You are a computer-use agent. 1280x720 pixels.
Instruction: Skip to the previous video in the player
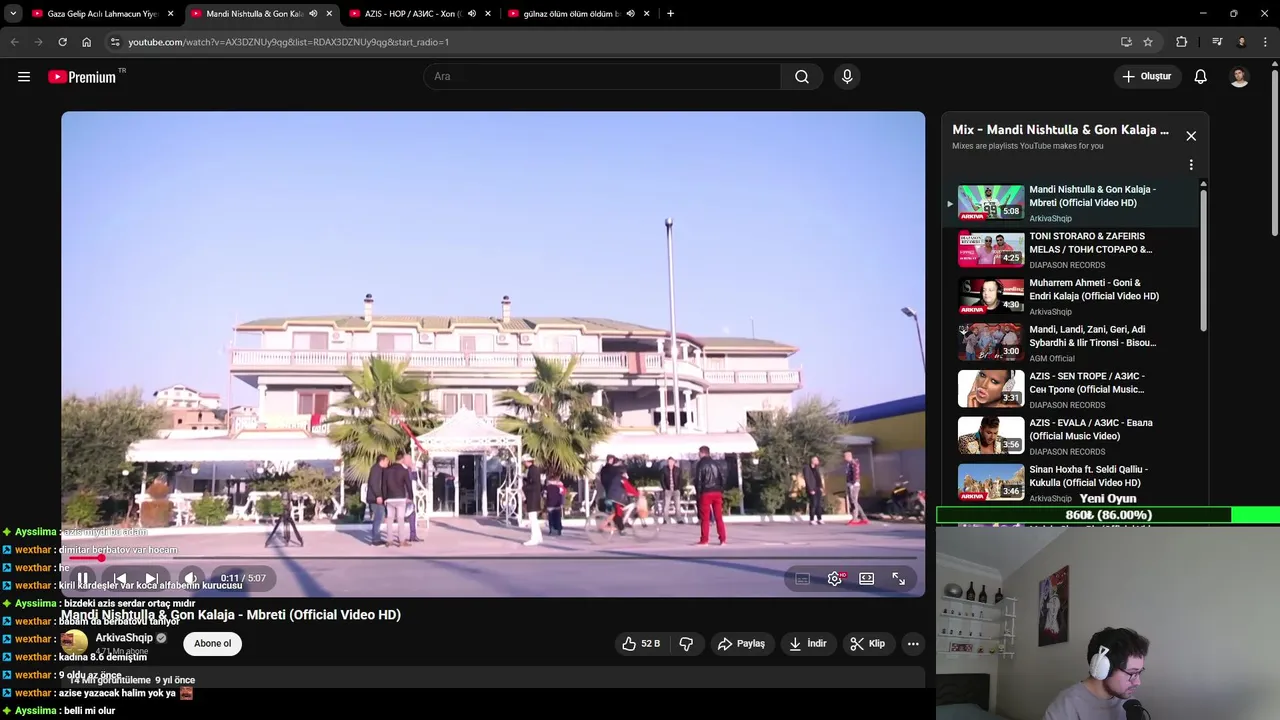(x=119, y=579)
